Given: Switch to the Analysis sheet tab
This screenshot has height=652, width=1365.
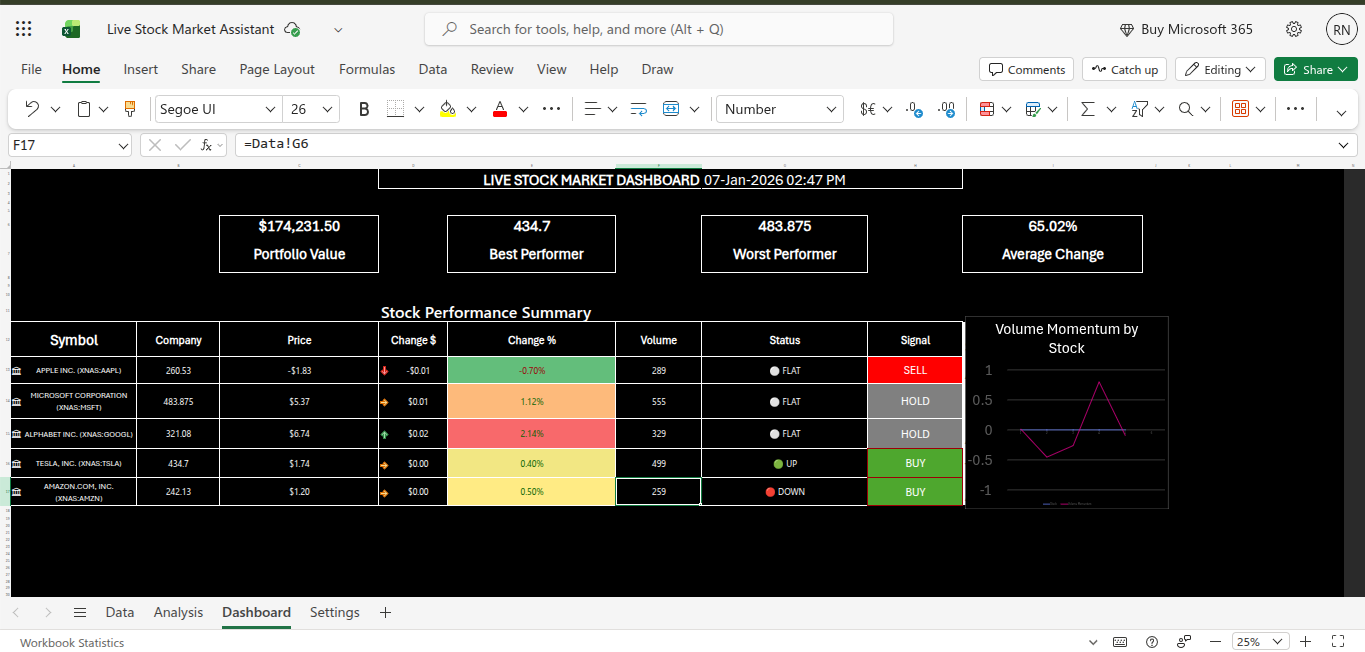Looking at the screenshot, I should click(x=178, y=612).
